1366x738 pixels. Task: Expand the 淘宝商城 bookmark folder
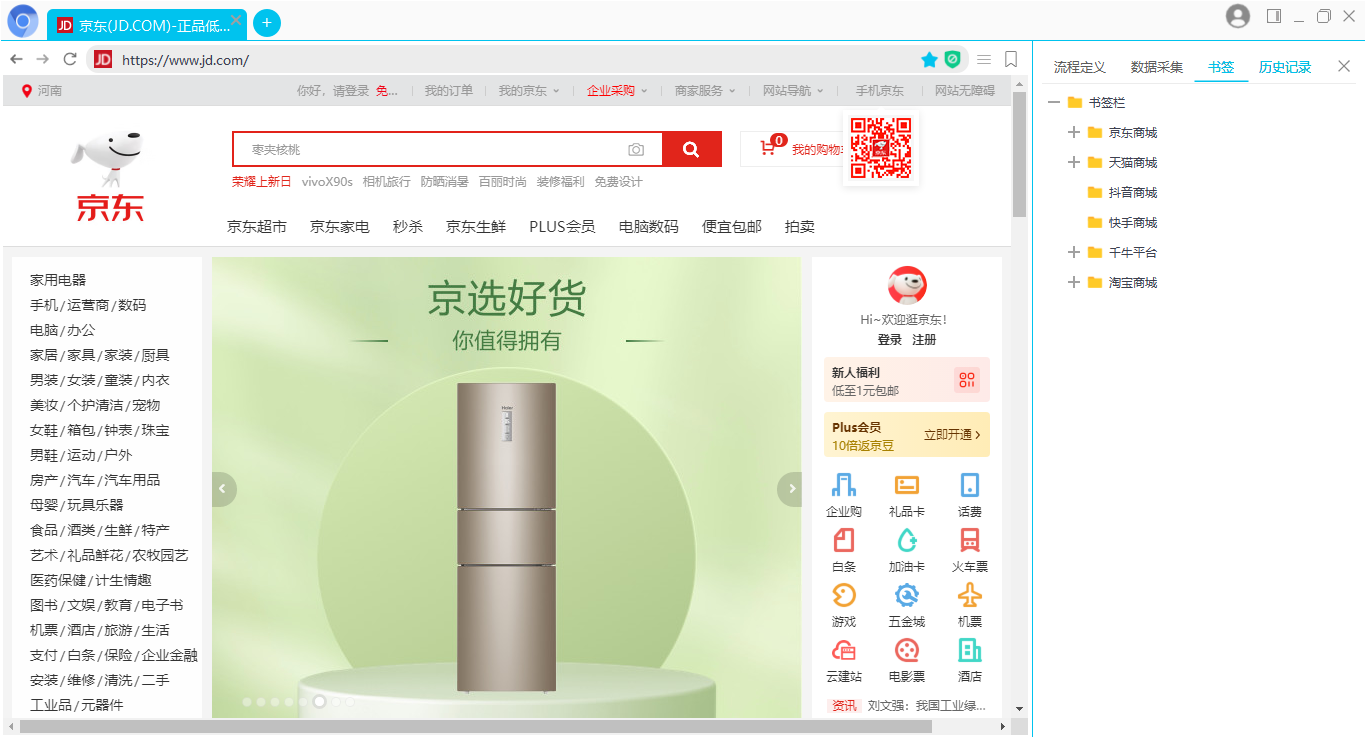[x=1074, y=282]
